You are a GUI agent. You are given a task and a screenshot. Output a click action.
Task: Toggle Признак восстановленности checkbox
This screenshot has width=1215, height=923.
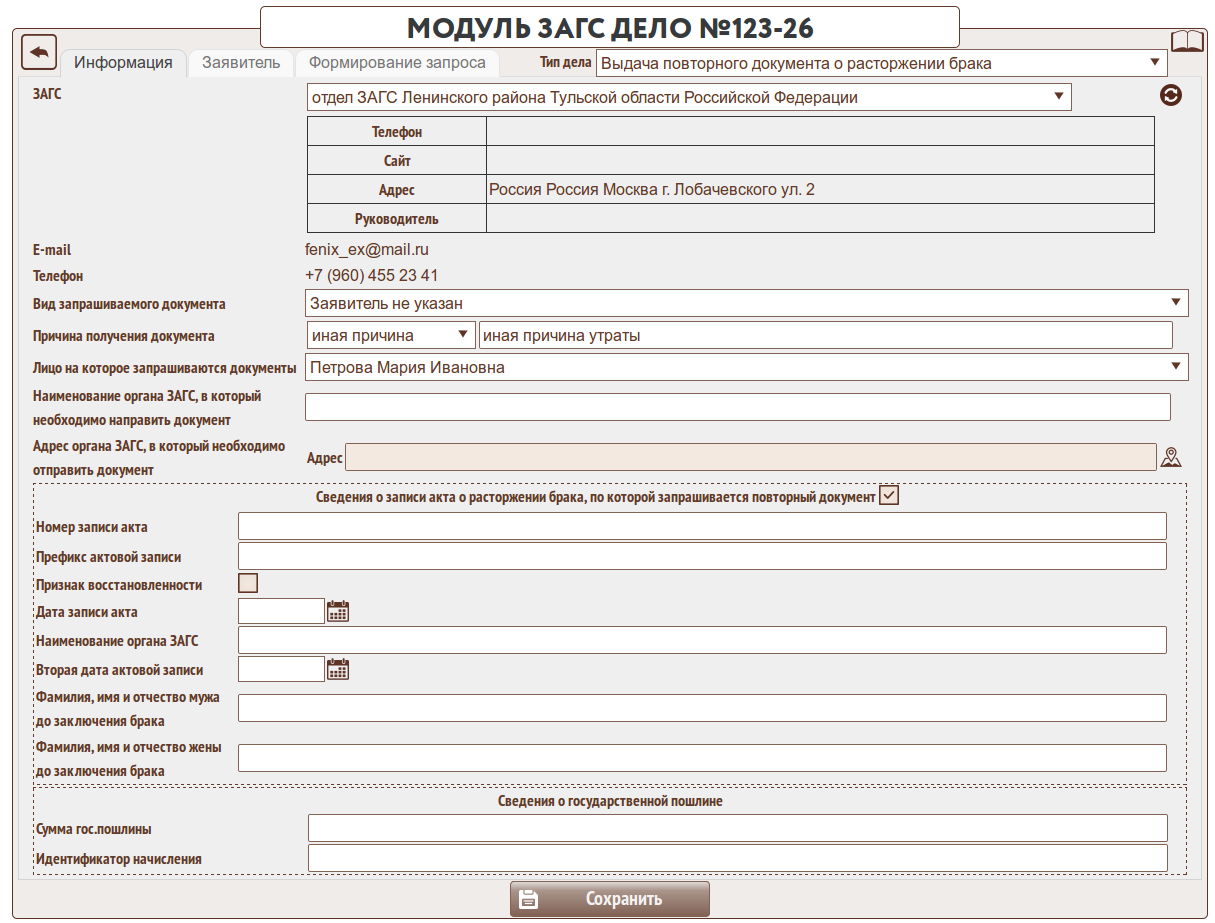pyautogui.click(x=248, y=583)
